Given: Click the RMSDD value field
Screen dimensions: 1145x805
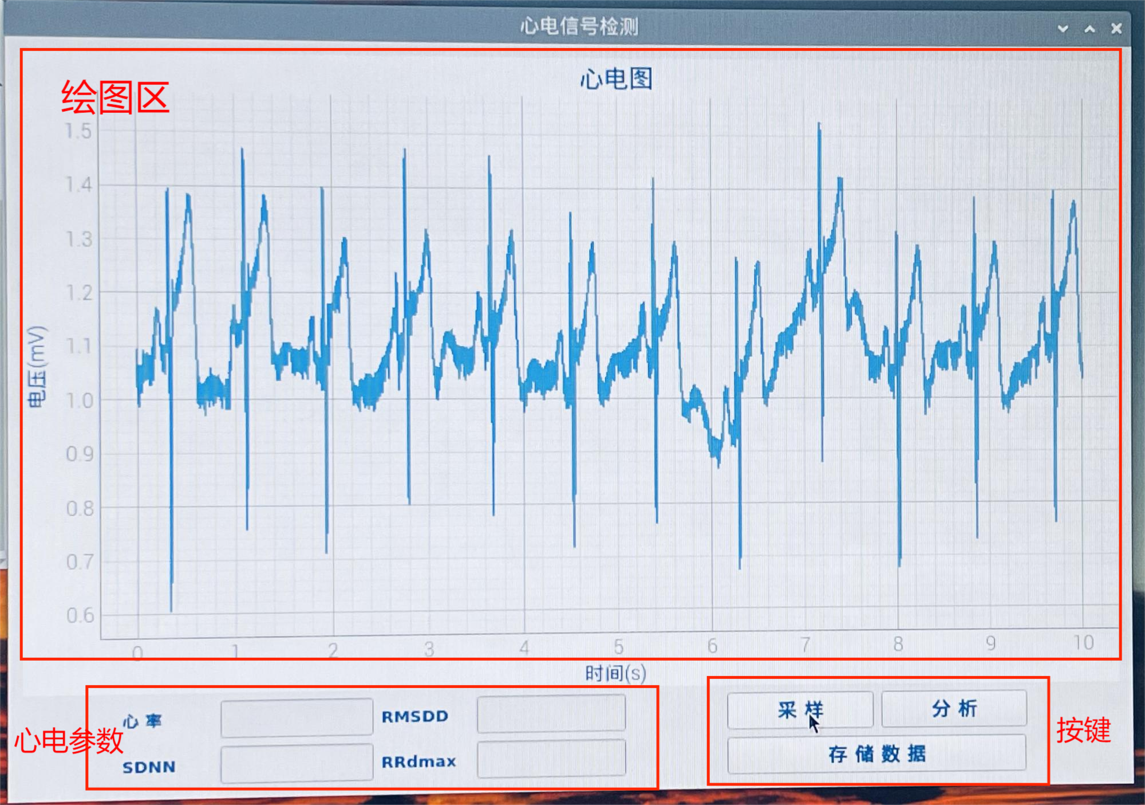Looking at the screenshot, I should [551, 714].
